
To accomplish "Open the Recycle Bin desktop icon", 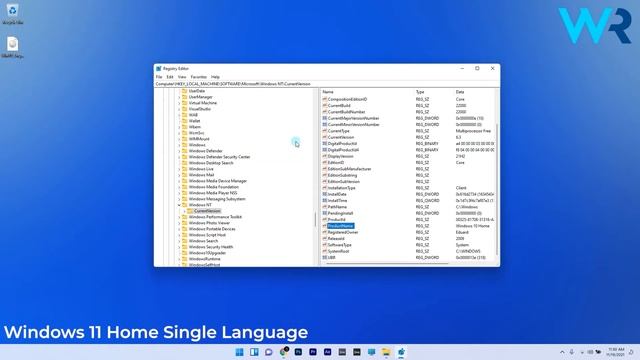I will (x=12, y=13).
